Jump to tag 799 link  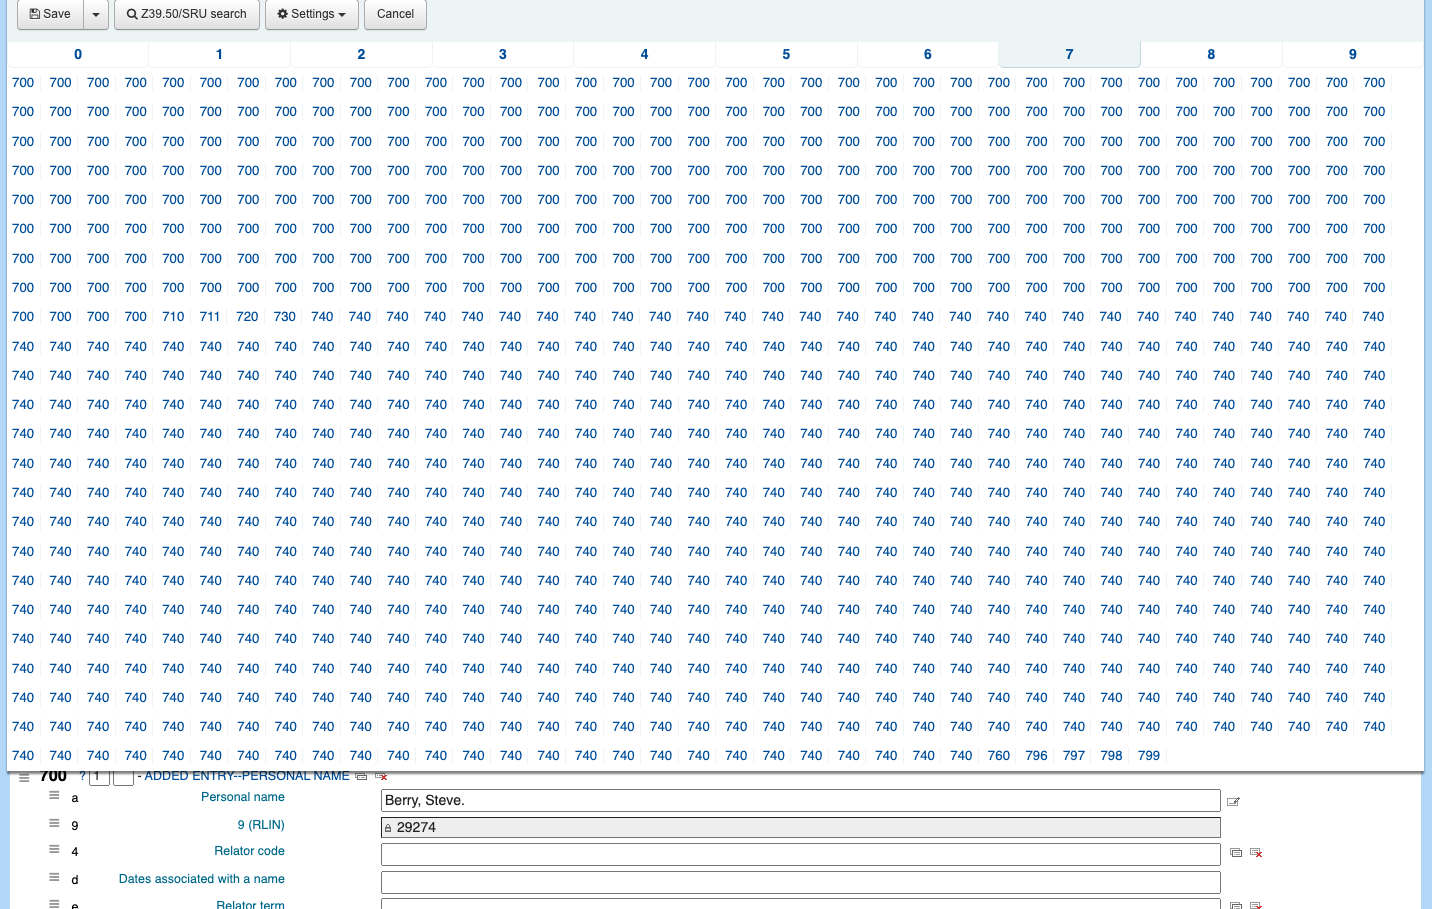1149,756
